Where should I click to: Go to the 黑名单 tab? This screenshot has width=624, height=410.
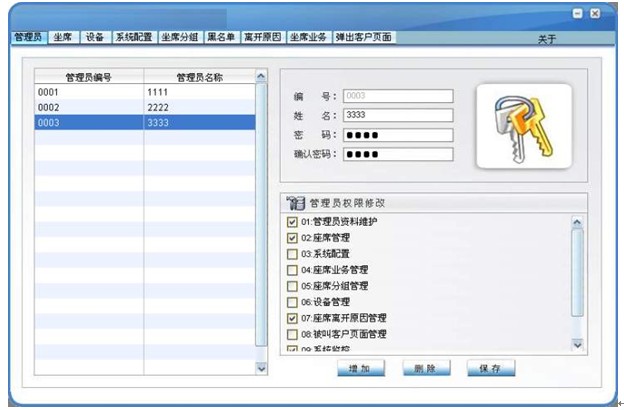click(x=222, y=37)
